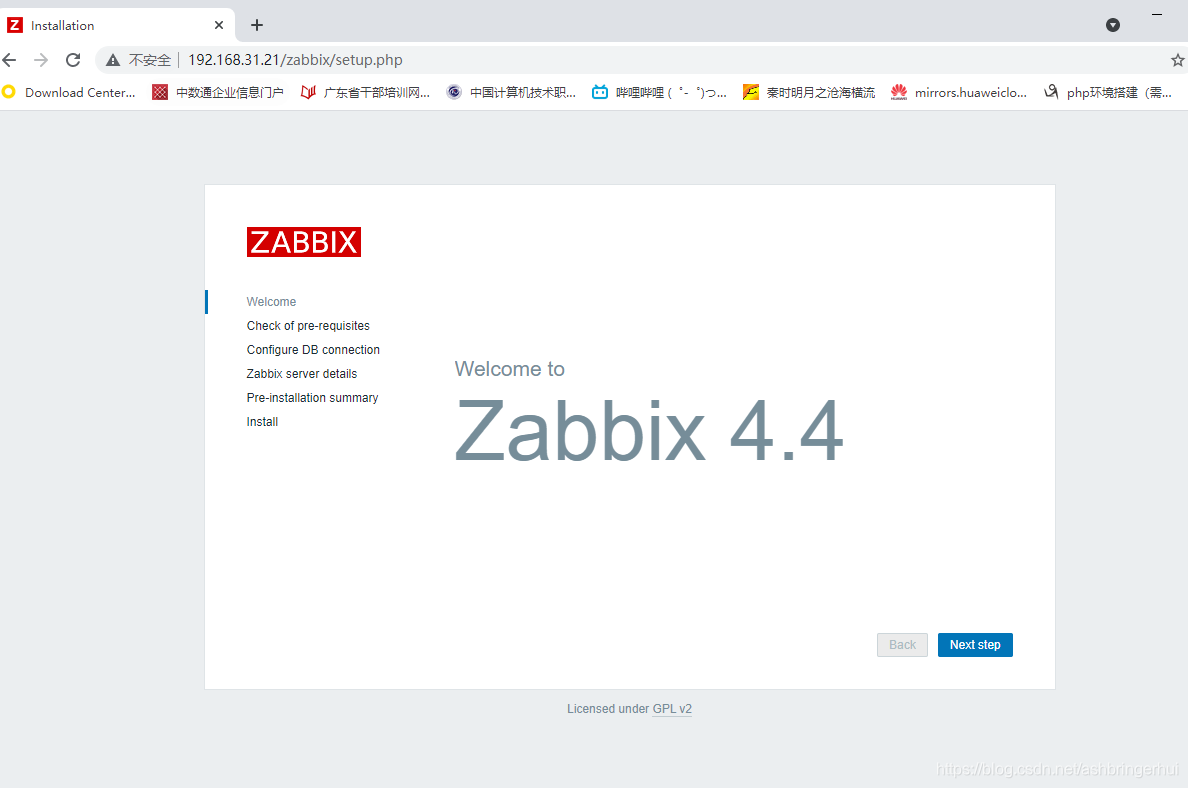Click the Back button
Image resolution: width=1188 pixels, height=788 pixels.
pos(902,645)
